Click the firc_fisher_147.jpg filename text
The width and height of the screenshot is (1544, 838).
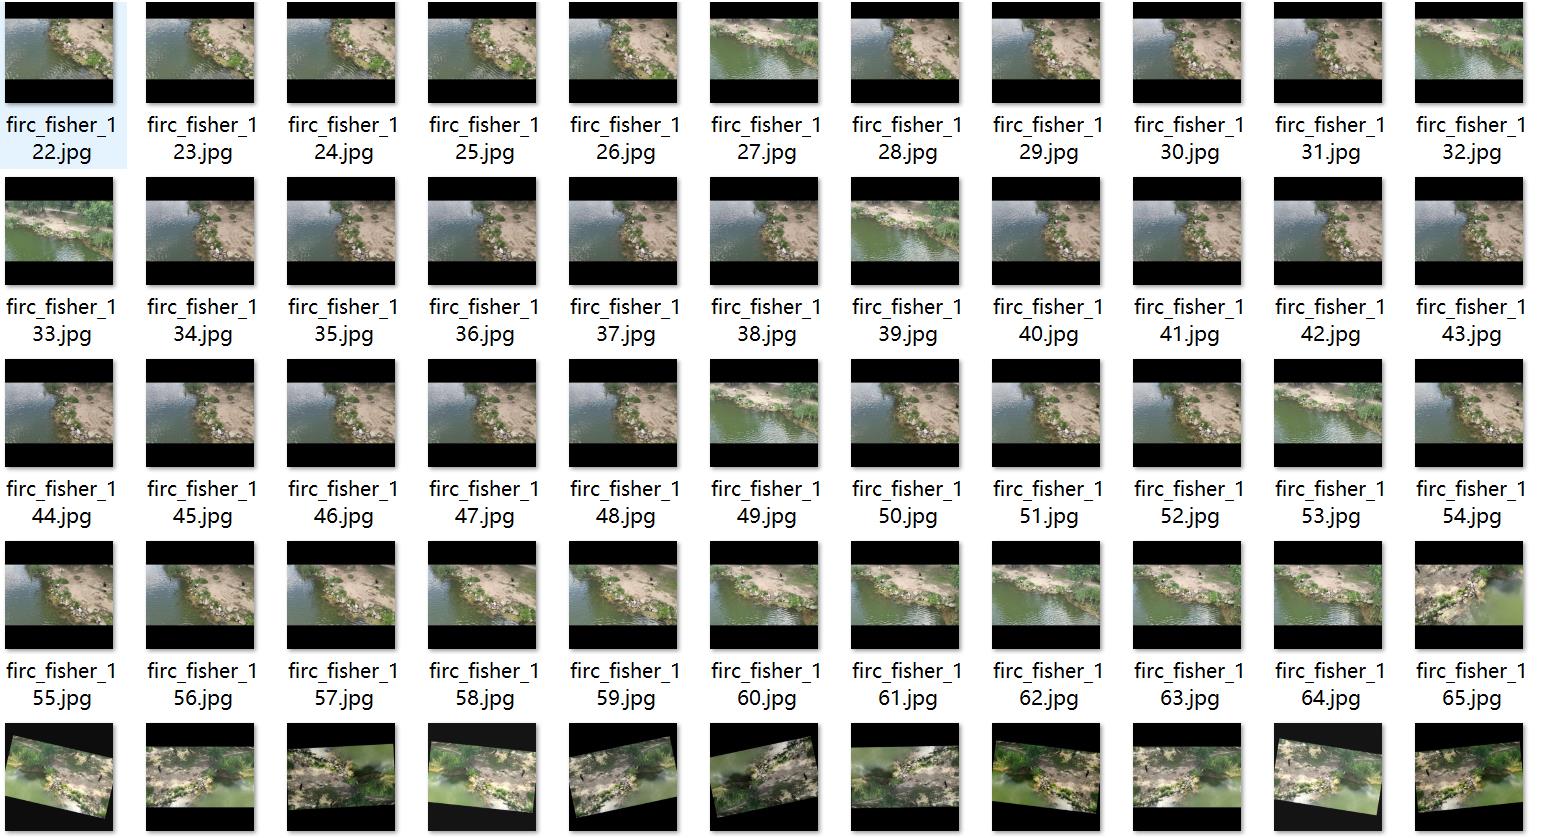(484, 502)
